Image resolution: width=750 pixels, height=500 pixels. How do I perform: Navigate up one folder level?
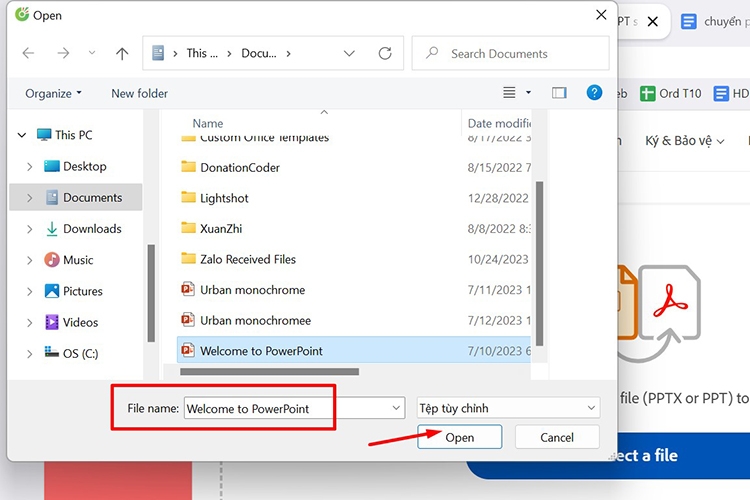(x=122, y=53)
